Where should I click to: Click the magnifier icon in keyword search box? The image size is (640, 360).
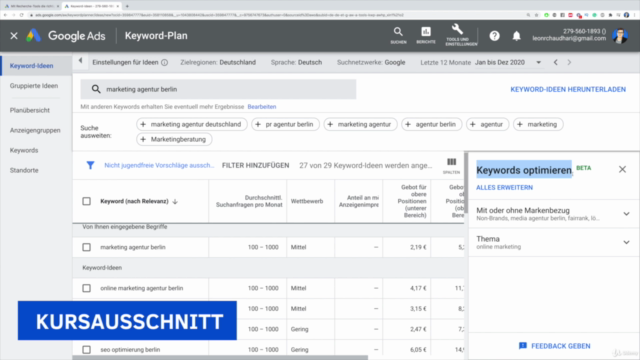point(96,89)
